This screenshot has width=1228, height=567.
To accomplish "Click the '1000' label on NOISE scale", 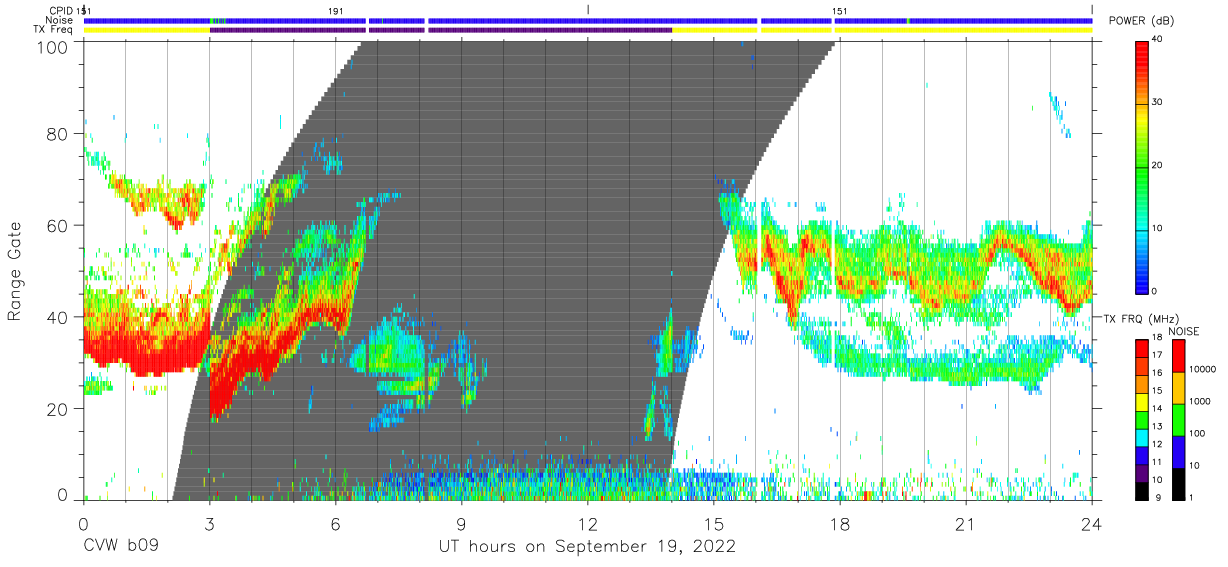I will point(1201,401).
